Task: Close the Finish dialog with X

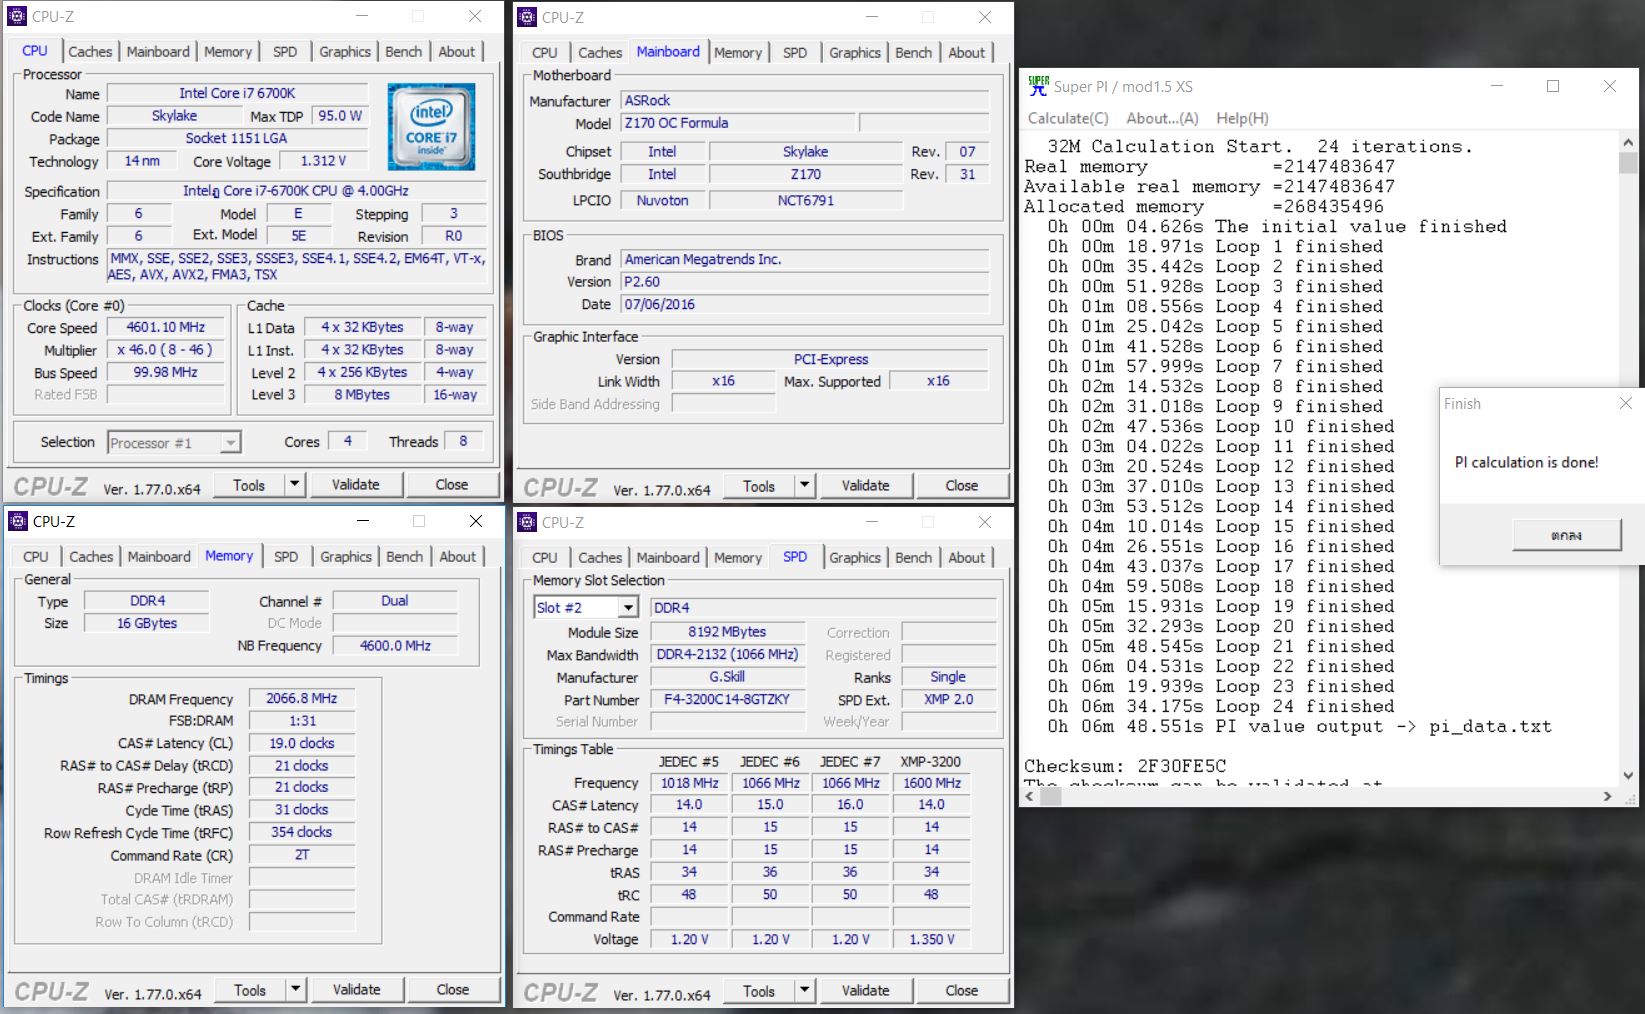Action: point(1625,403)
